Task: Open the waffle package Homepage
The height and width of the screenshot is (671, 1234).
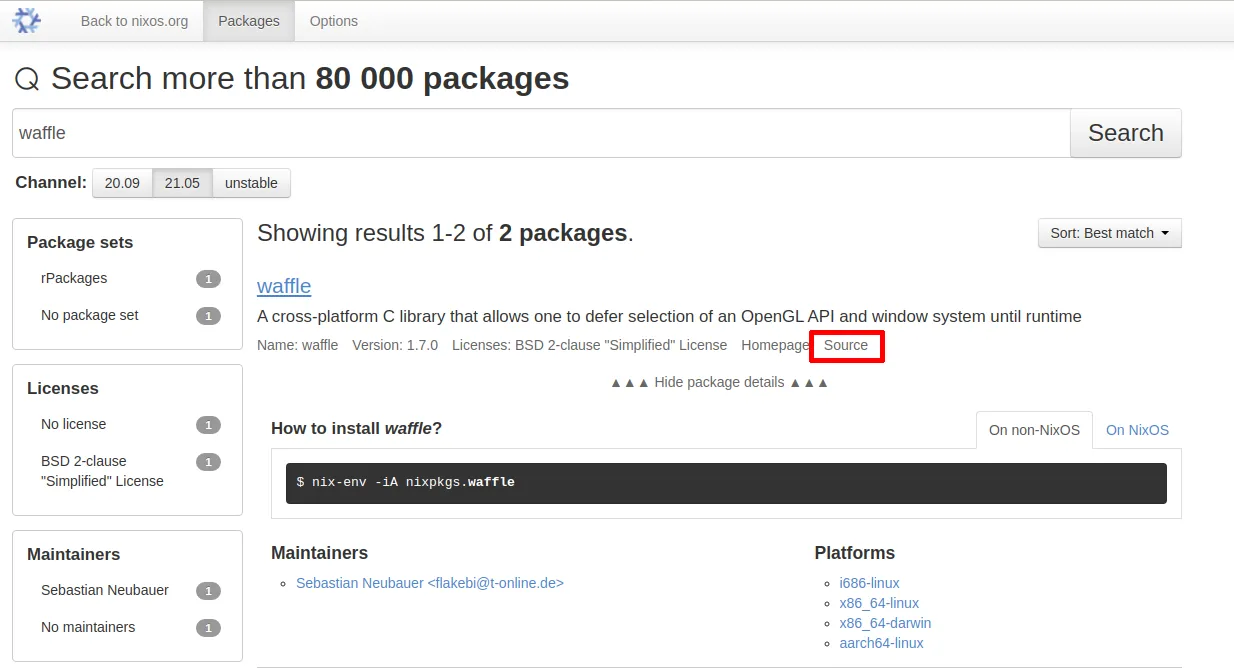Action: pos(775,345)
